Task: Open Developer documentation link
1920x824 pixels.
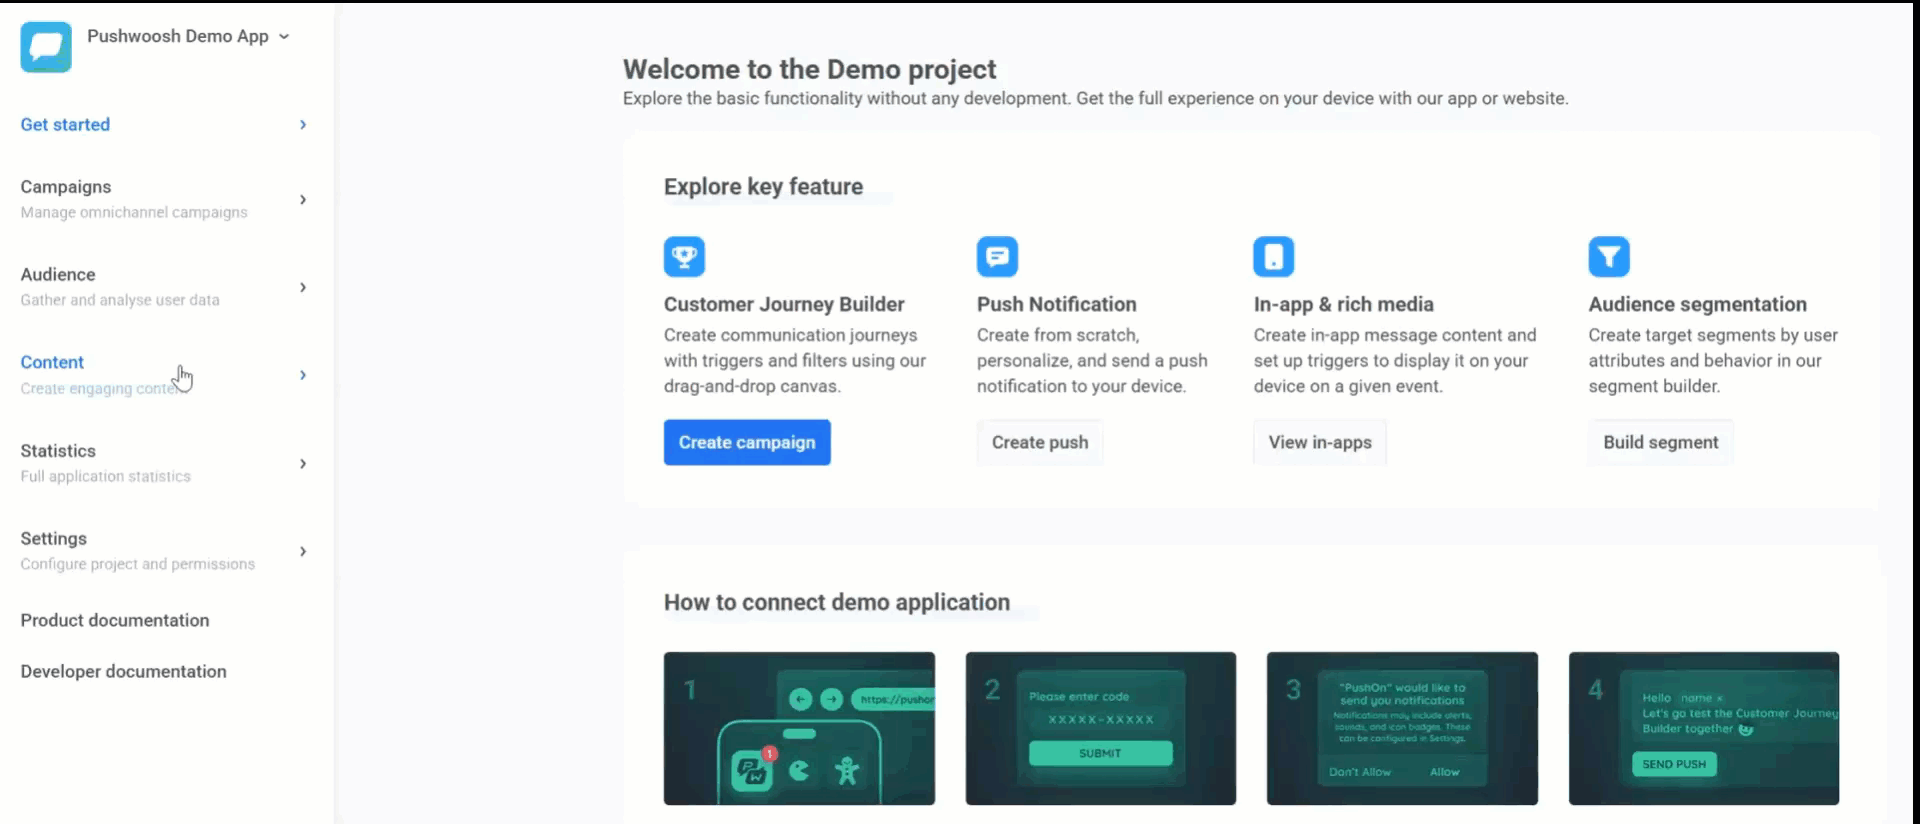Action: point(123,672)
